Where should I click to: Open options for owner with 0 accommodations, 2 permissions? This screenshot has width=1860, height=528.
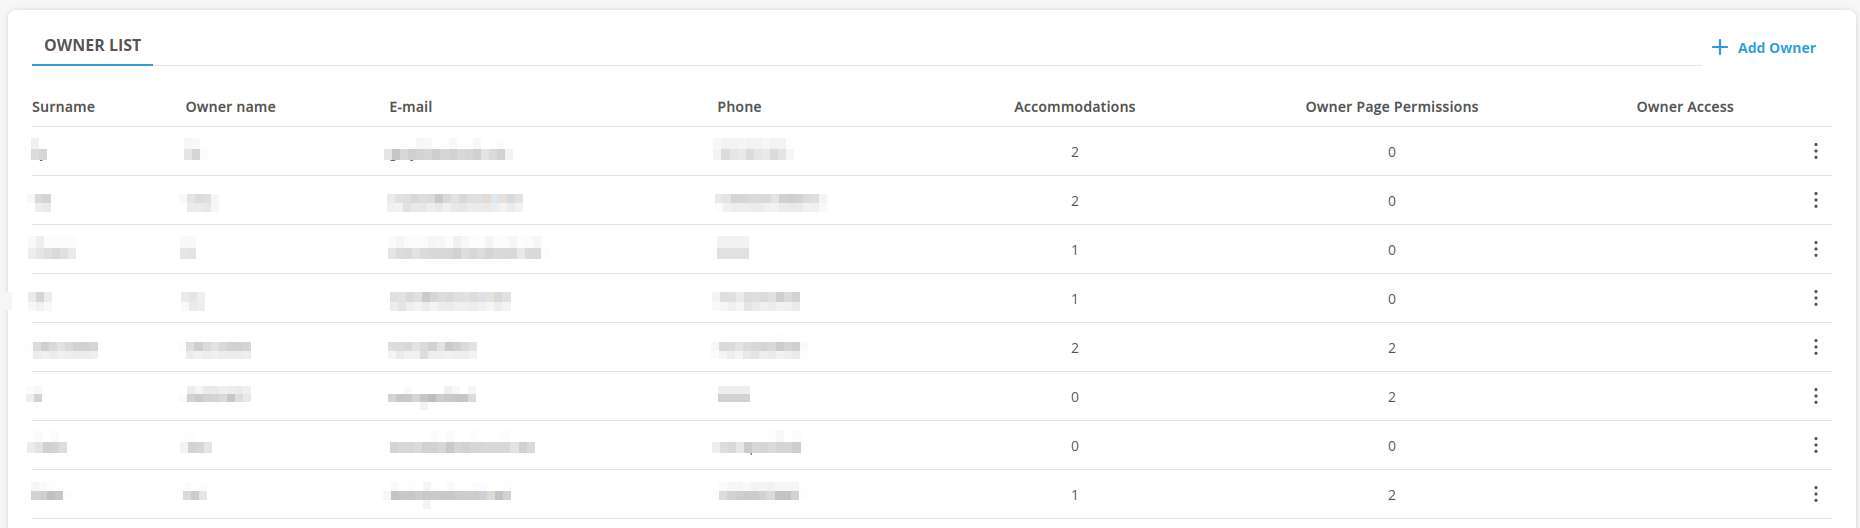point(1815,396)
